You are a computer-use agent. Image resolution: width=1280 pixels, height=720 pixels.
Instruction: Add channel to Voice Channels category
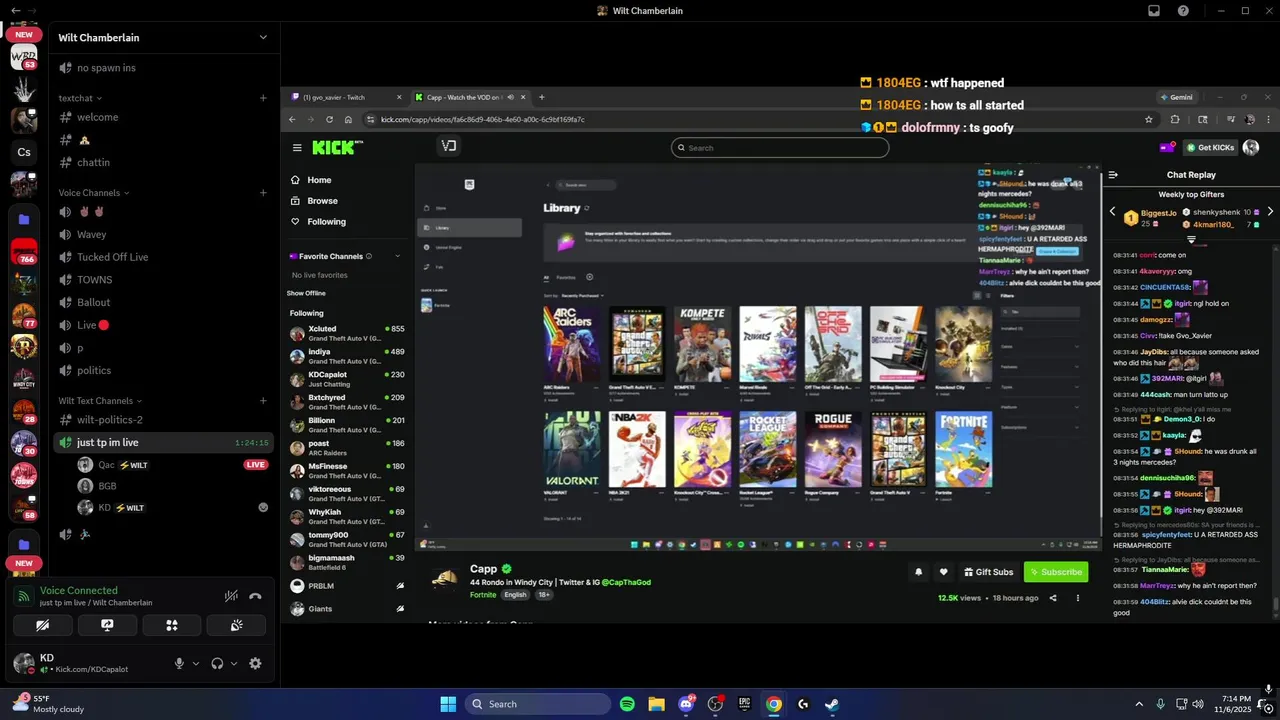coord(263,193)
